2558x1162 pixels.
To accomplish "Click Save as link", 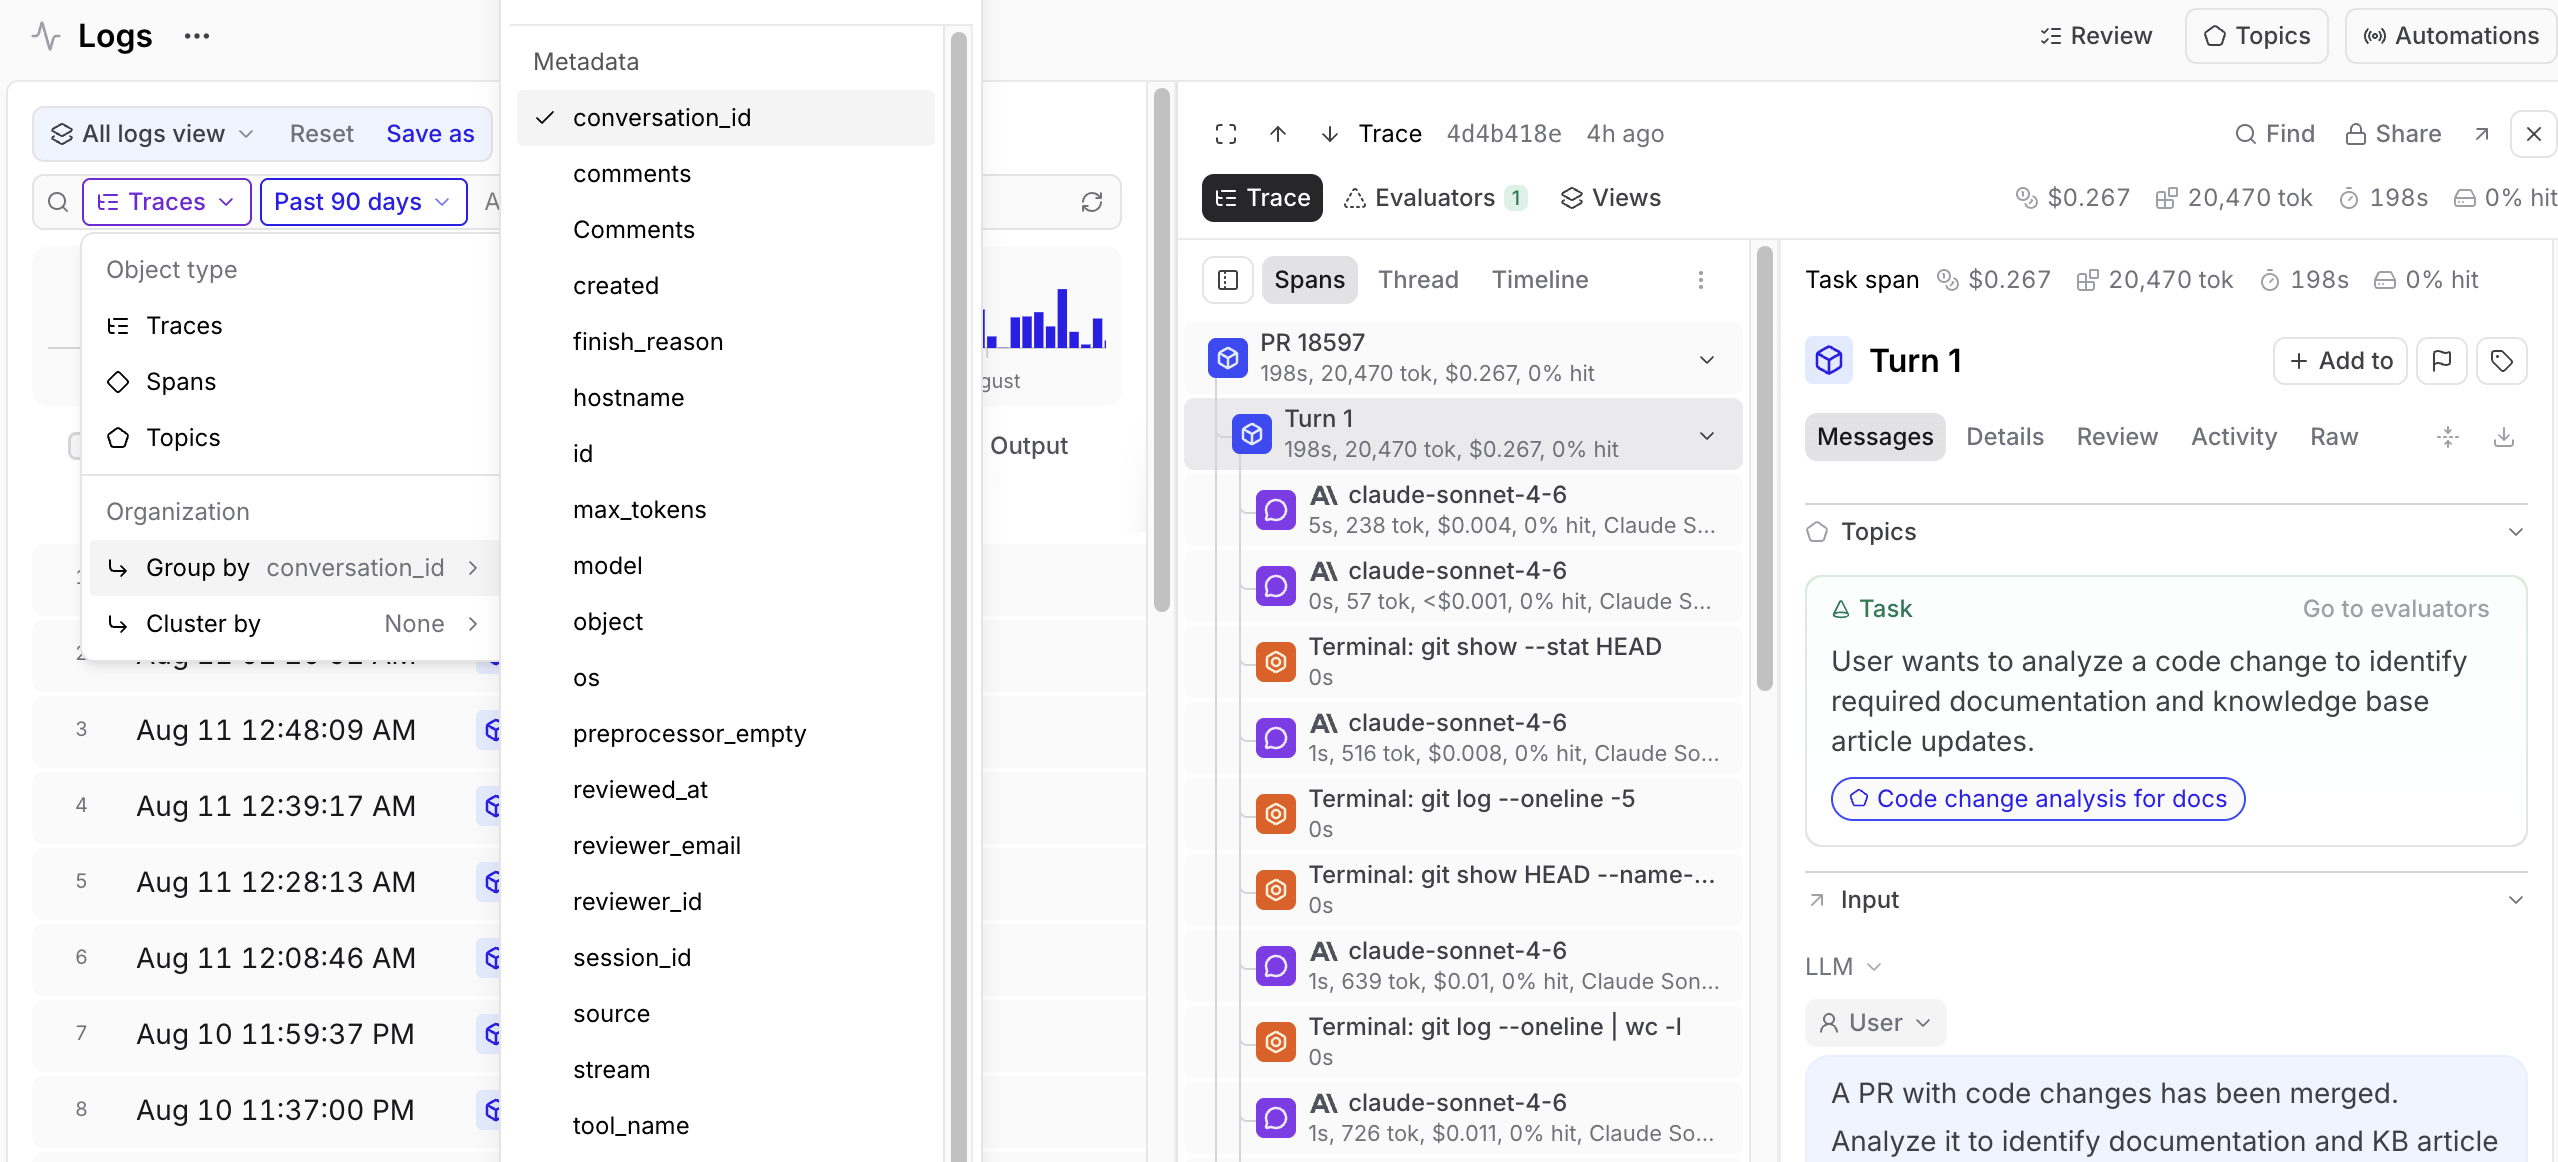I will 430,134.
